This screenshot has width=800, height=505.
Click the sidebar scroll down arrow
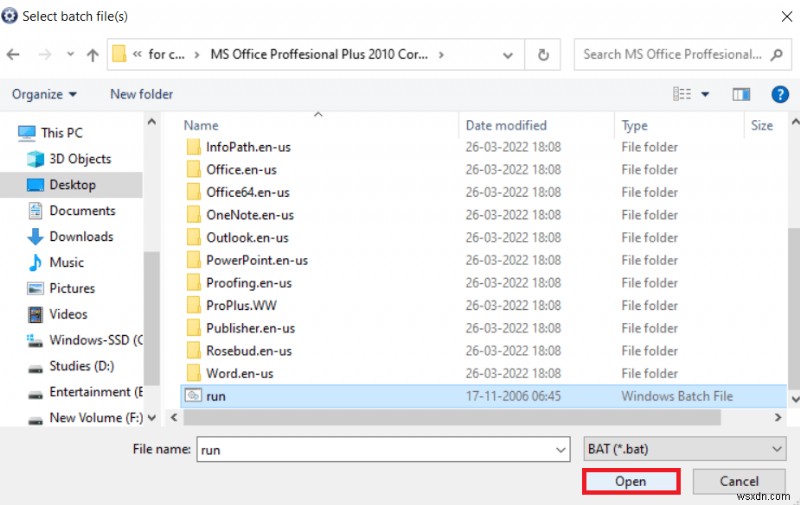click(x=152, y=418)
